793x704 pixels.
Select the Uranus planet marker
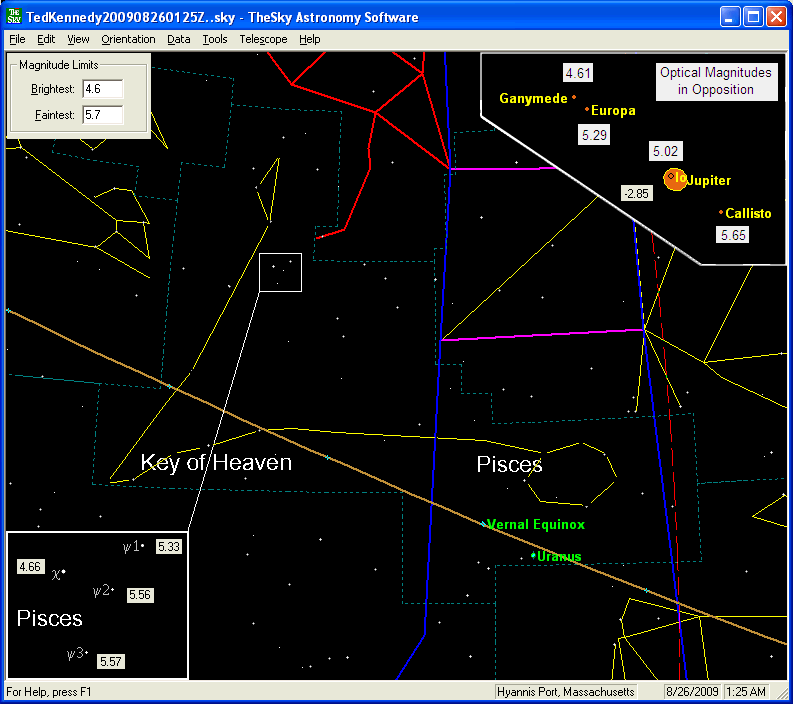pos(533,556)
